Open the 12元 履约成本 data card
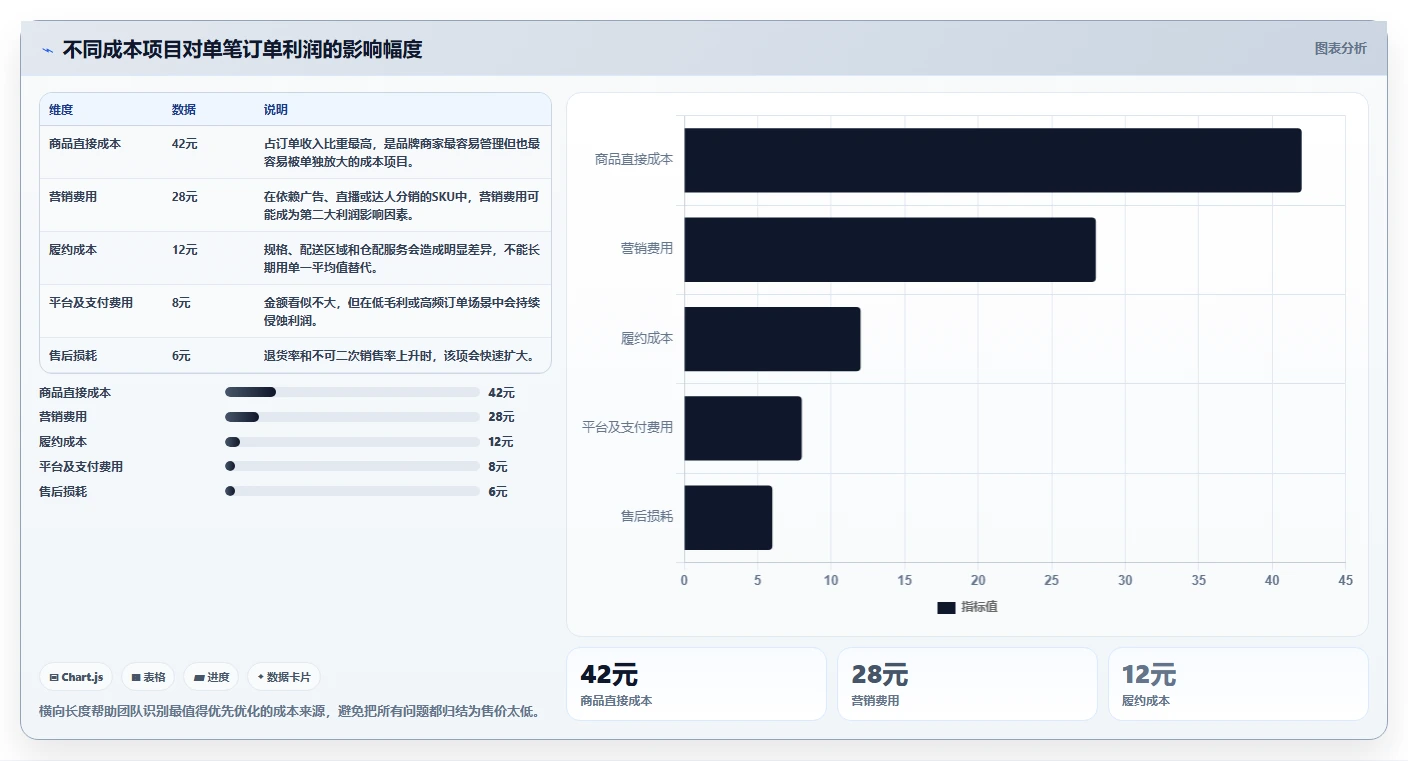 click(1238, 684)
